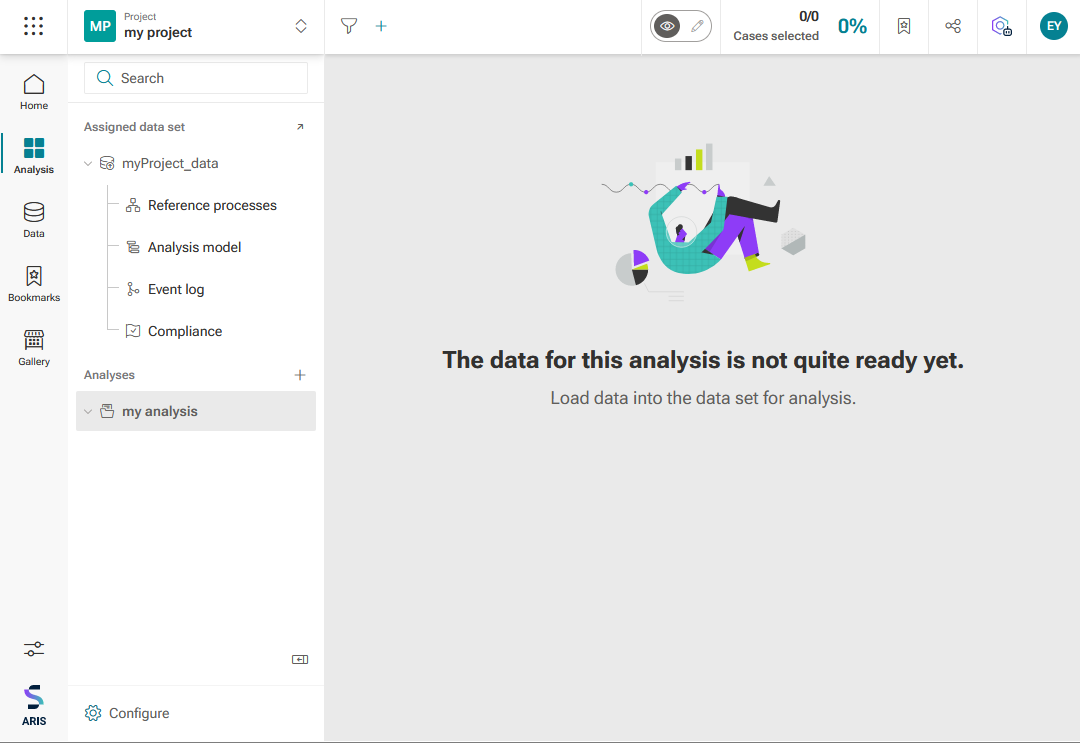Open Gallery in sidebar
The height and width of the screenshot is (743, 1080).
(x=34, y=348)
